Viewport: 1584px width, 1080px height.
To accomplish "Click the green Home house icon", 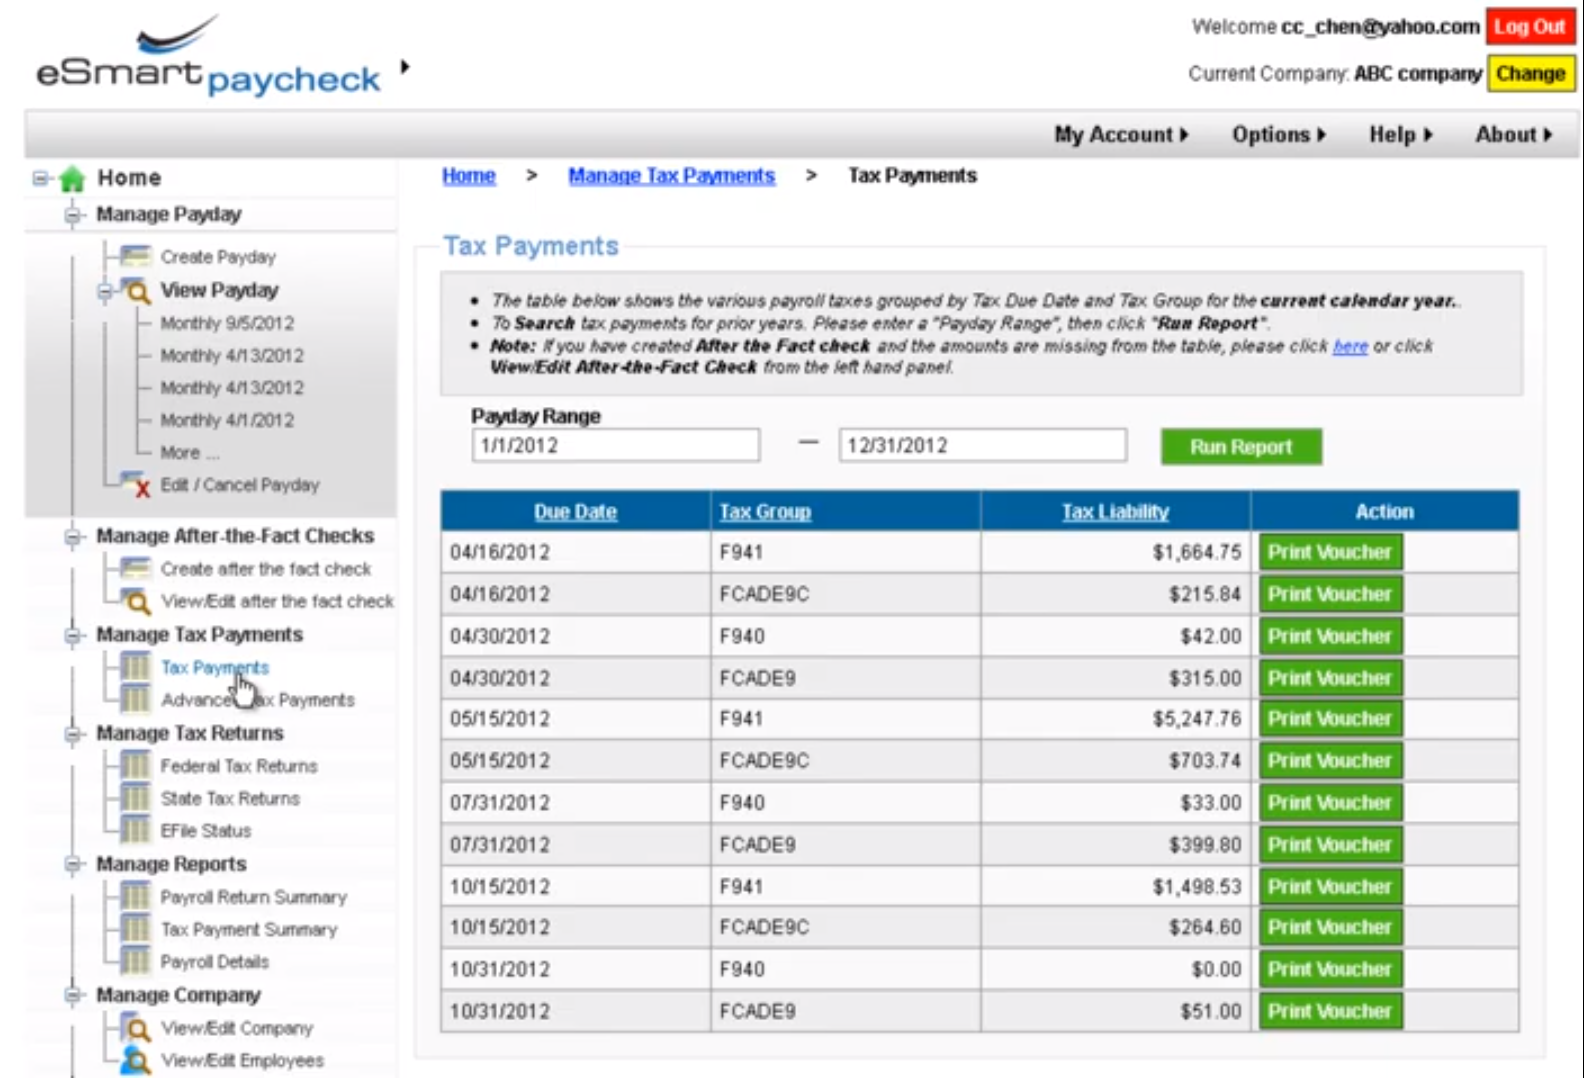I will coord(72,179).
